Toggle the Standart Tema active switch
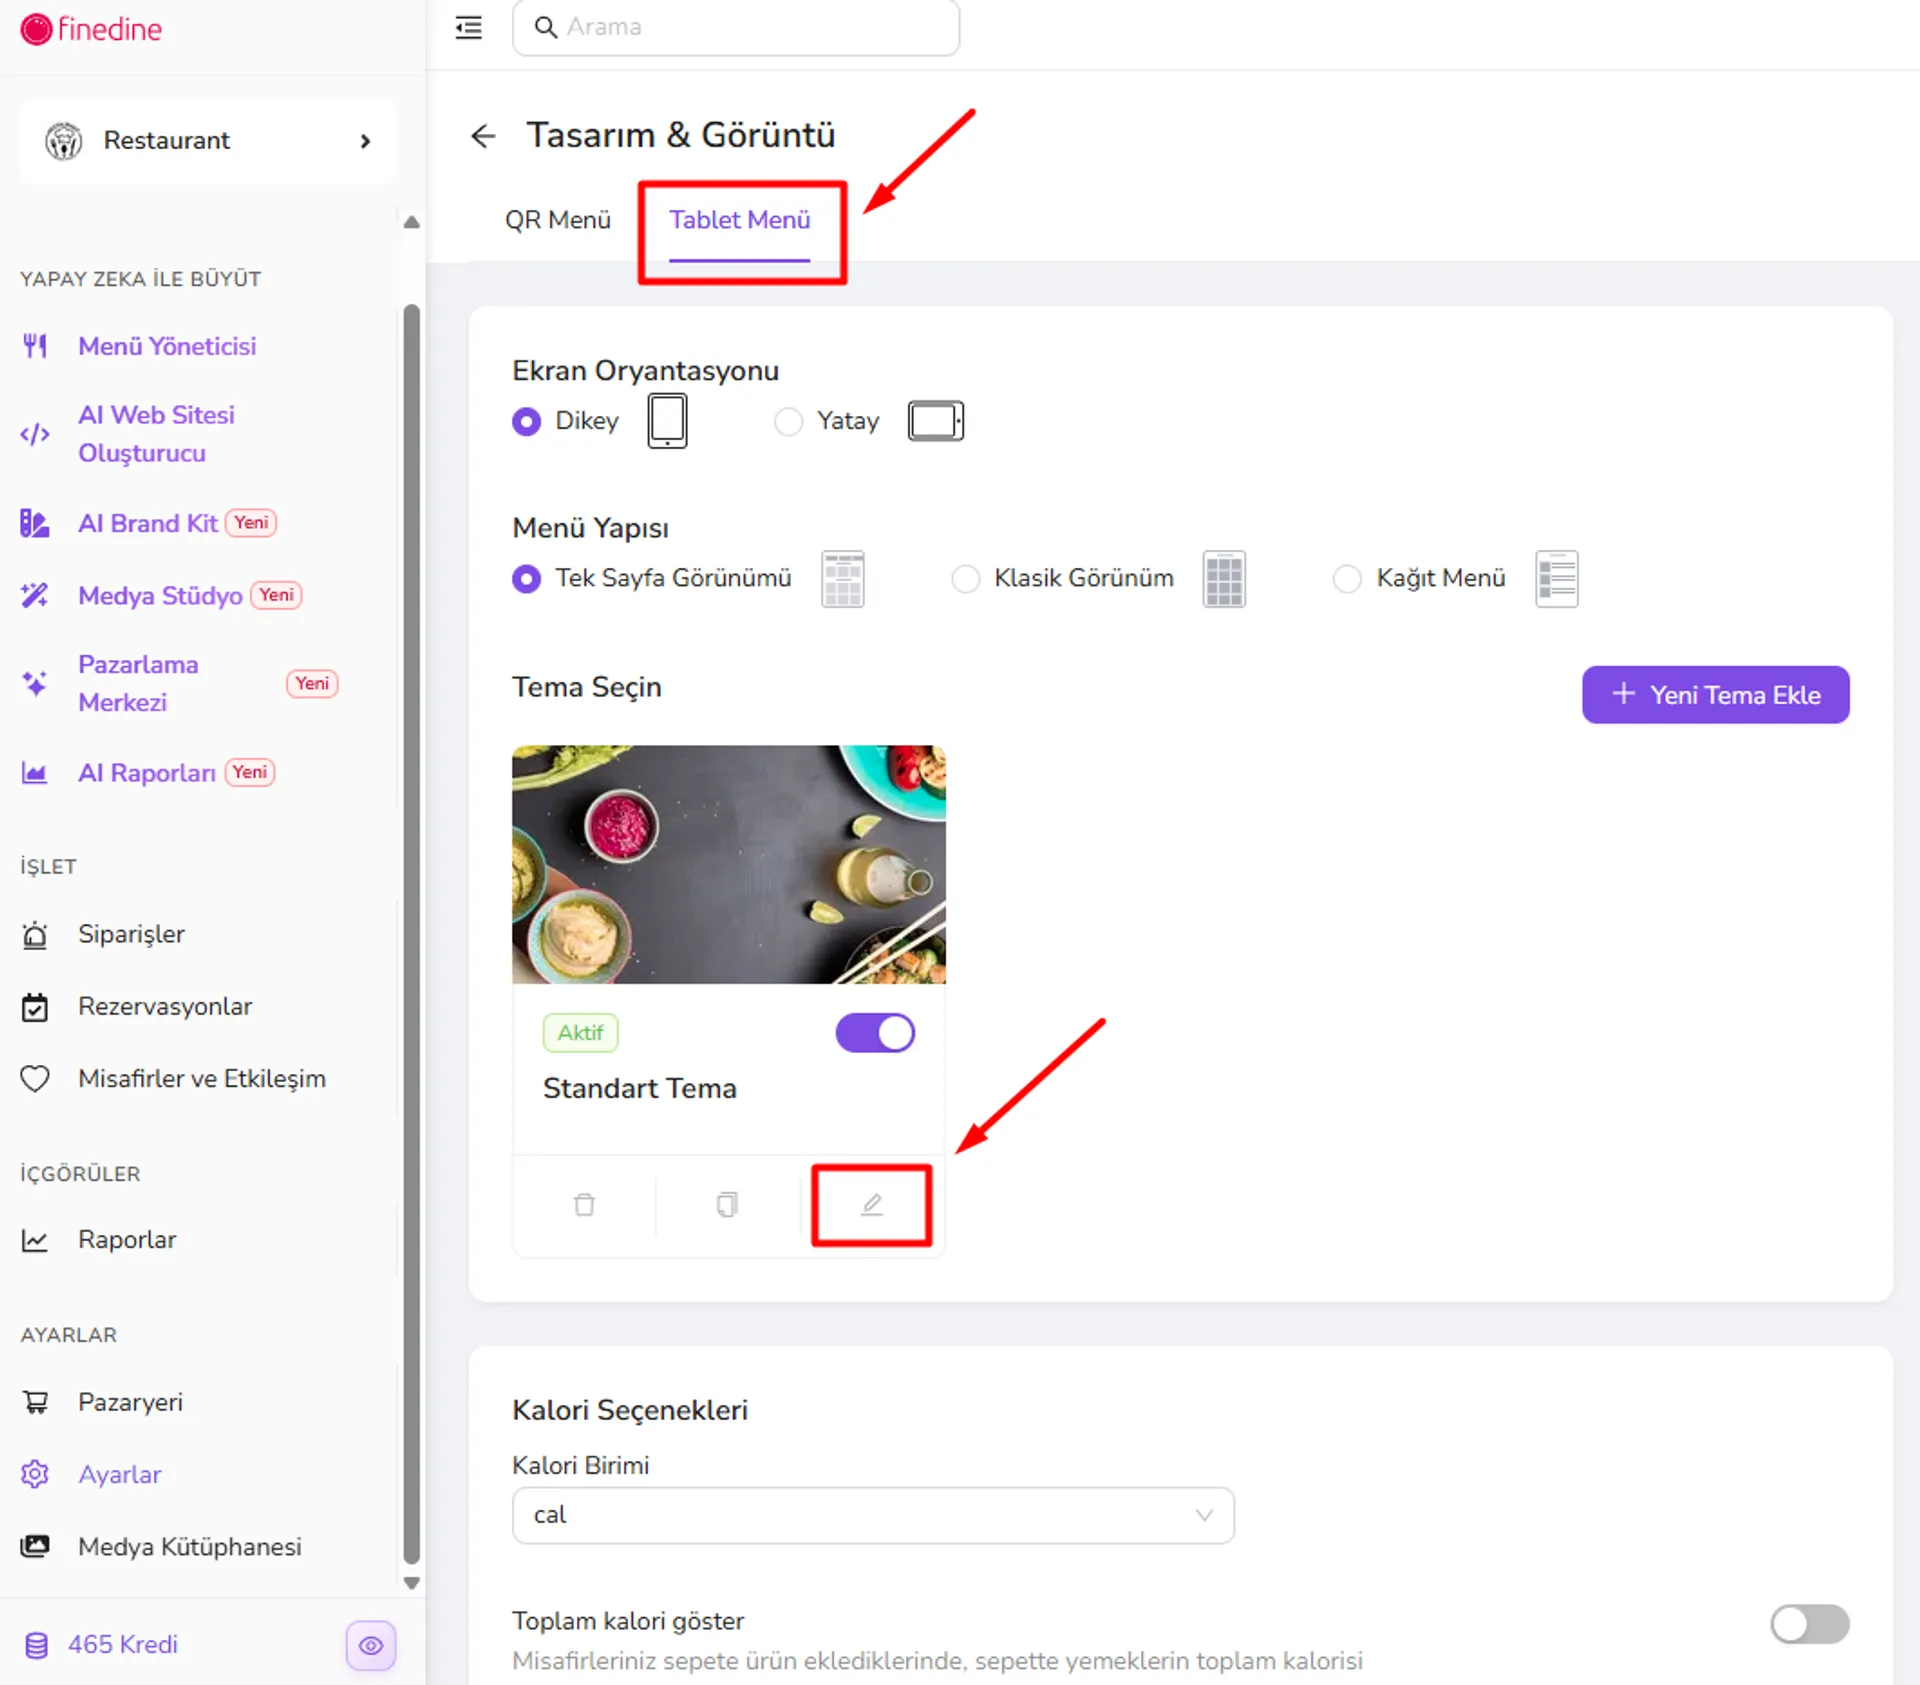 pyautogui.click(x=875, y=1033)
